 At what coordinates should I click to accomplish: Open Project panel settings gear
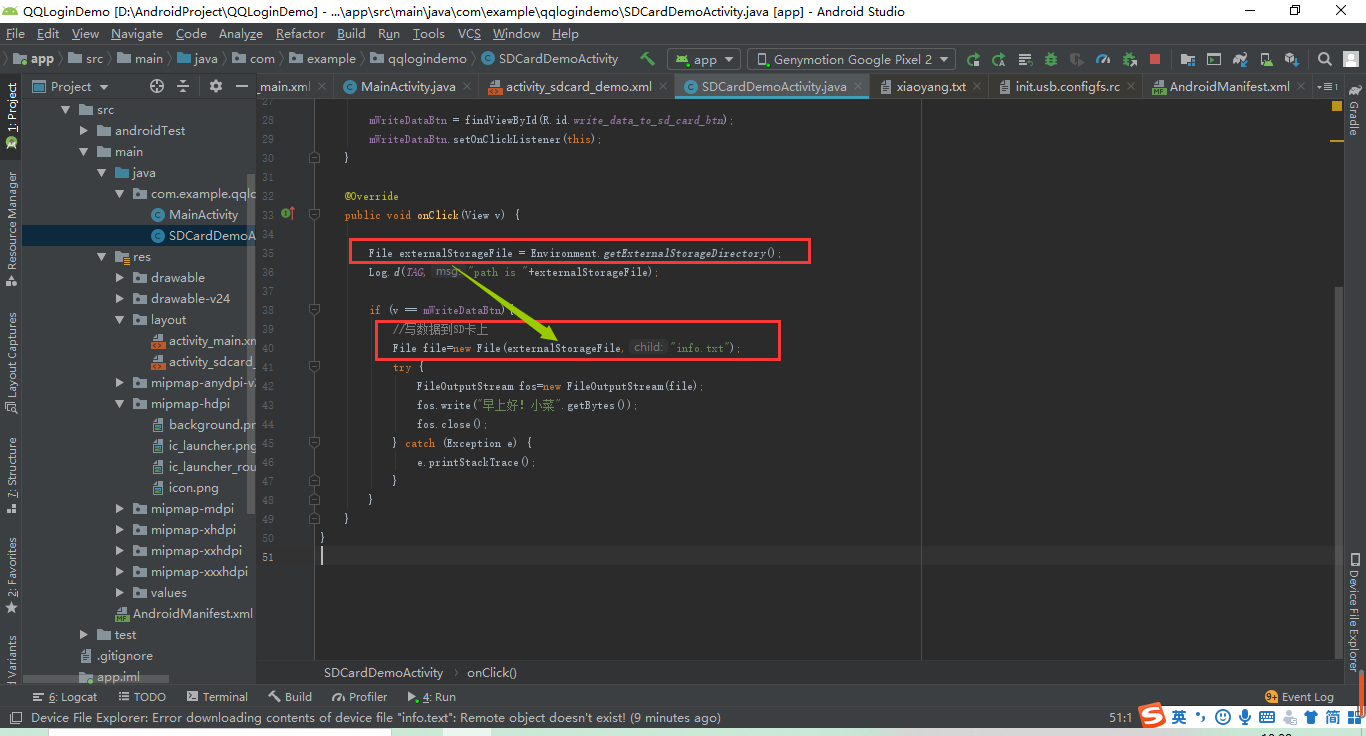tap(216, 87)
